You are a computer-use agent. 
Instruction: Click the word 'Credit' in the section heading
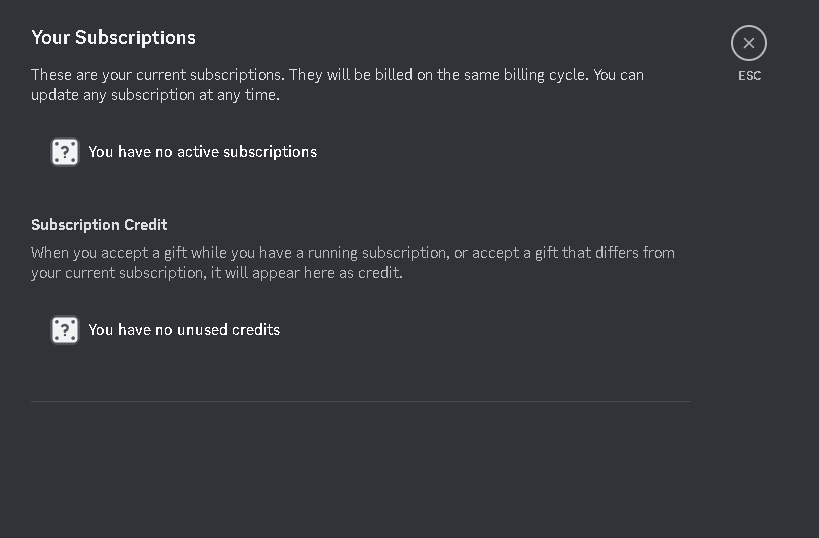[146, 225]
